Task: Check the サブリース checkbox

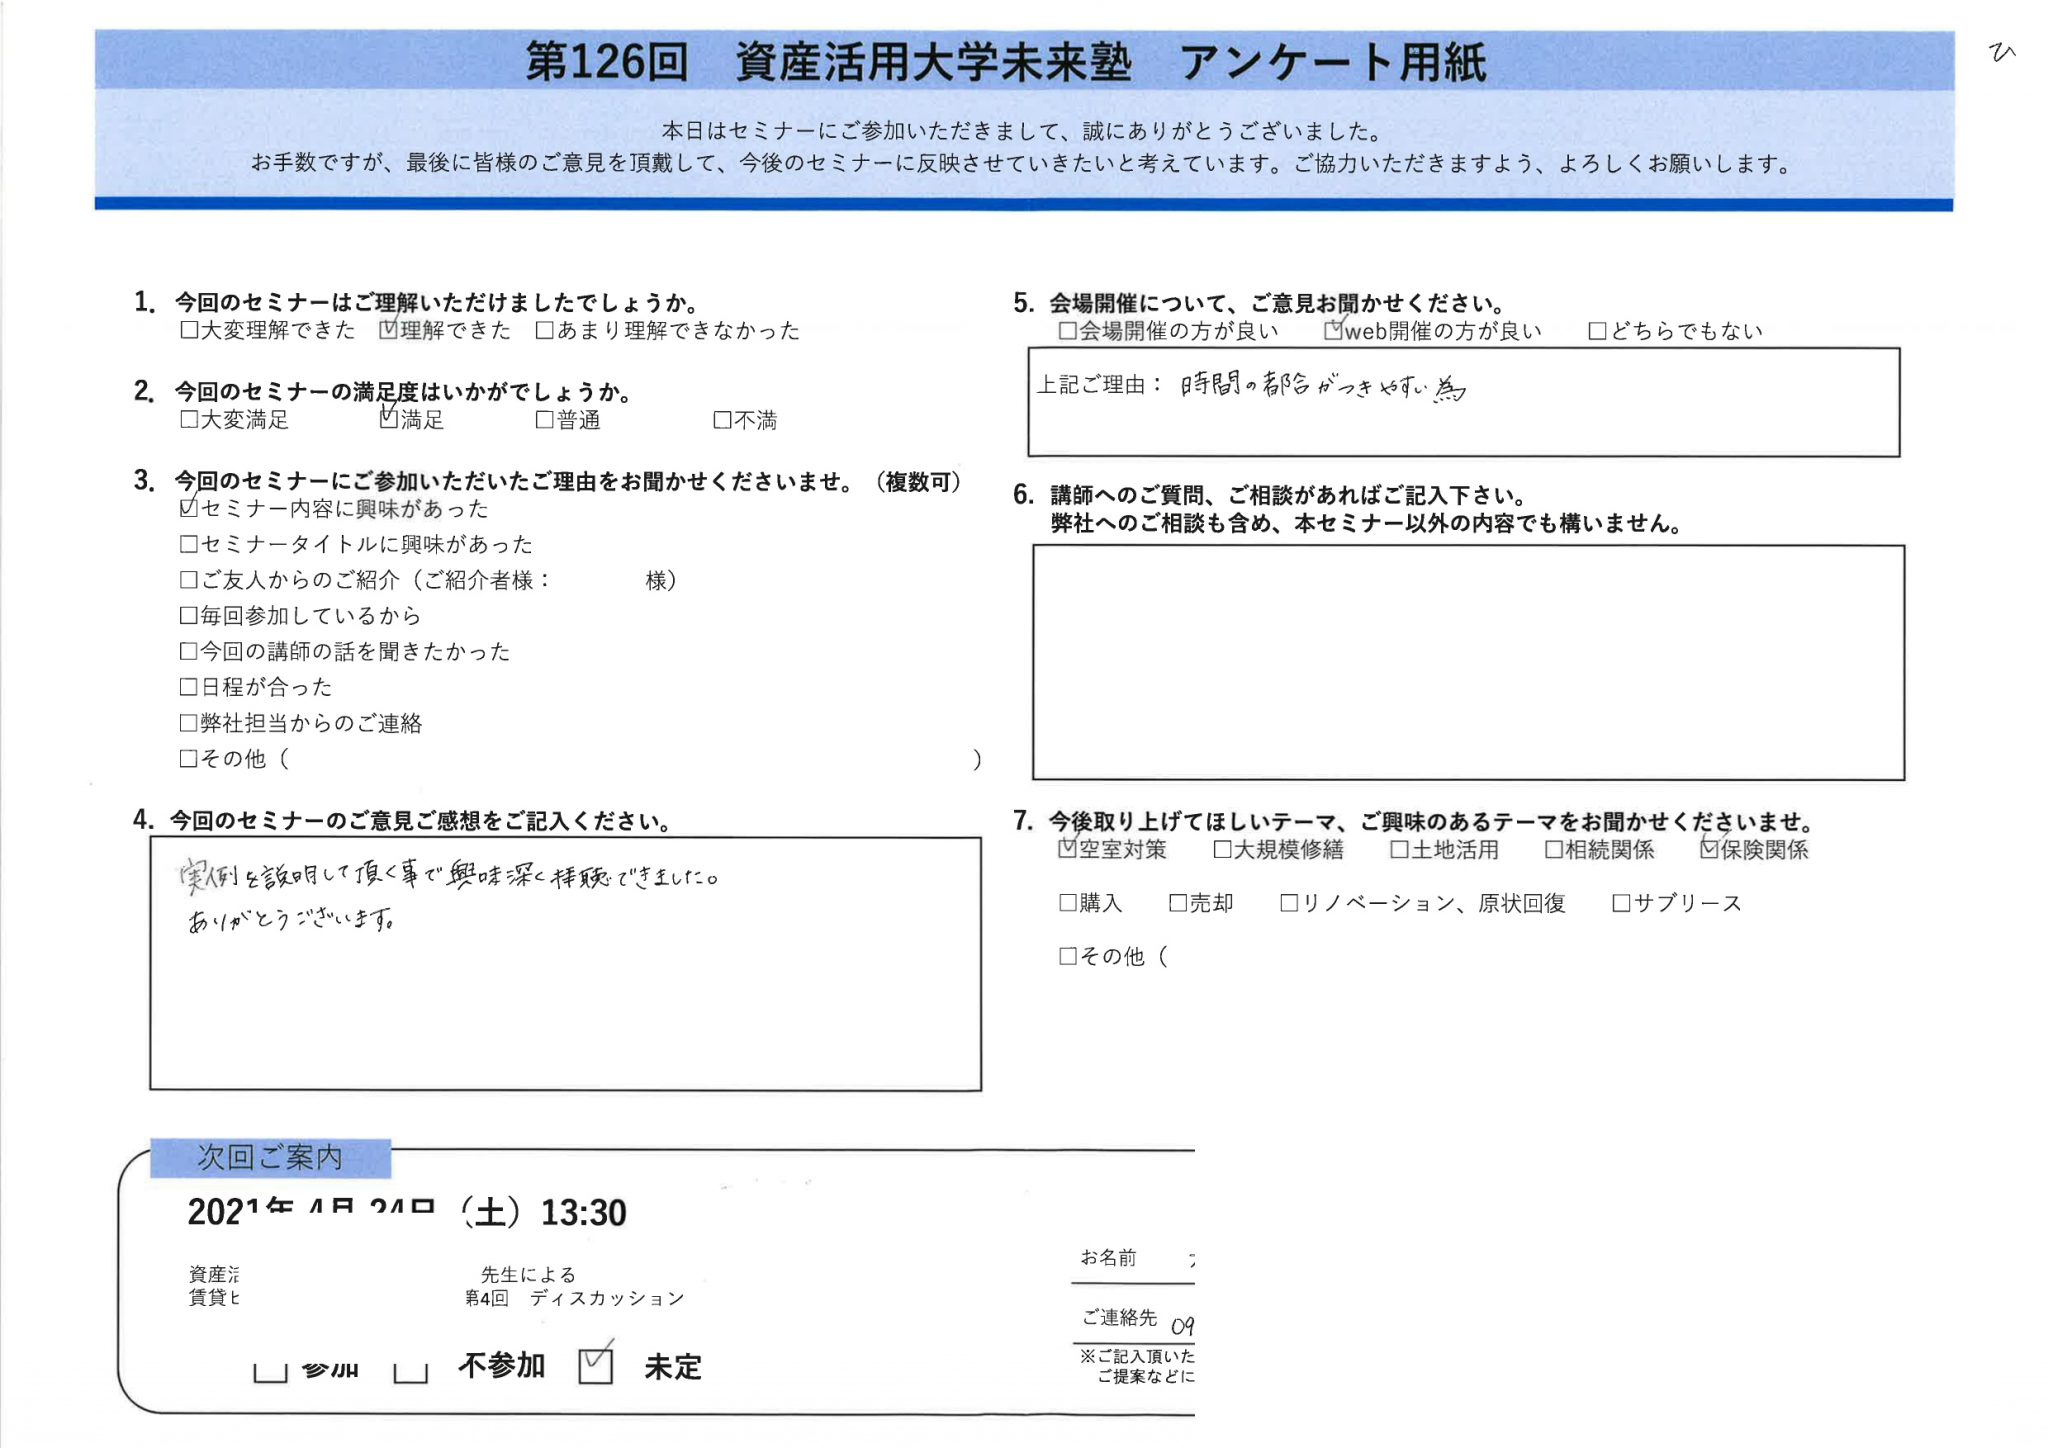Action: coord(1621,903)
